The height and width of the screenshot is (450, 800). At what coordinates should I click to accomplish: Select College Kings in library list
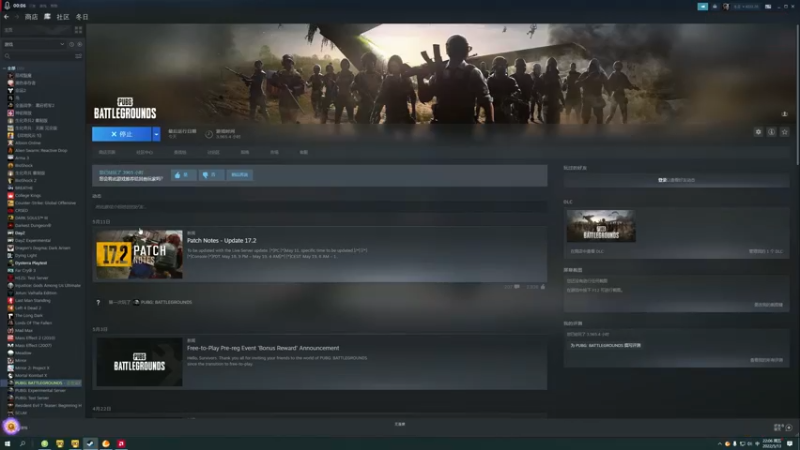click(28, 195)
